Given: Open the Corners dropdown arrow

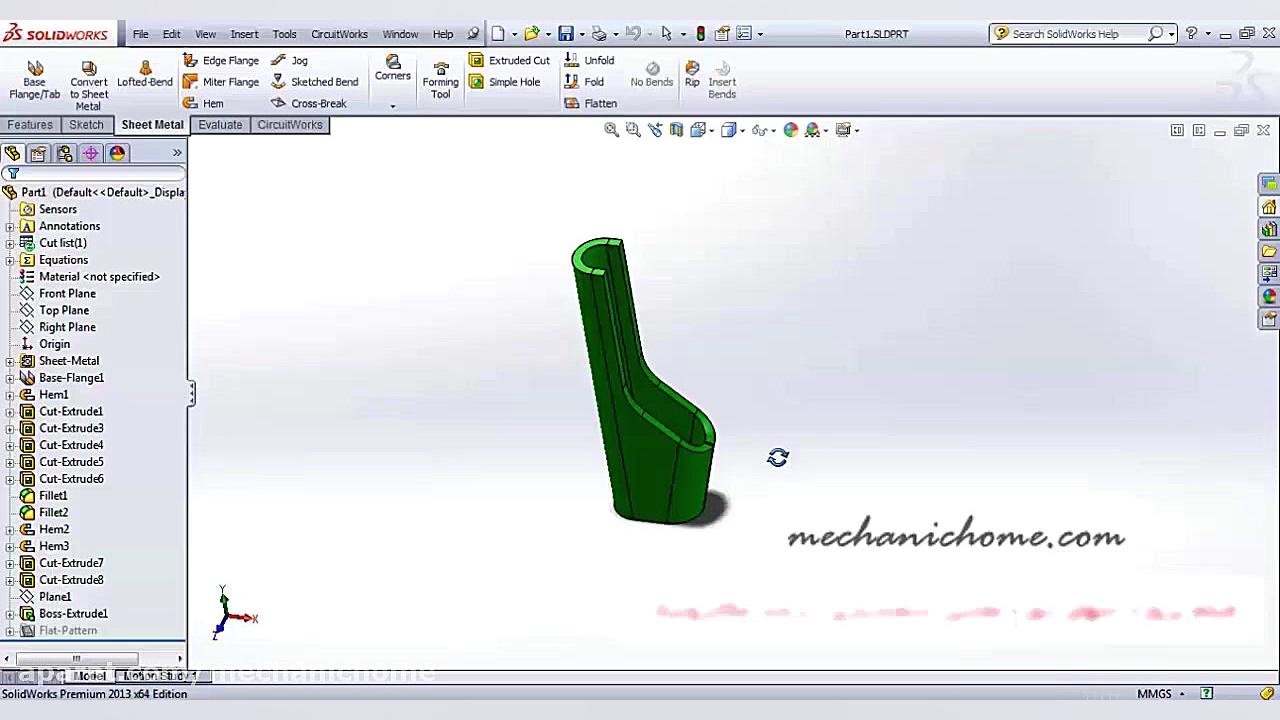Looking at the screenshot, I should coord(393,105).
